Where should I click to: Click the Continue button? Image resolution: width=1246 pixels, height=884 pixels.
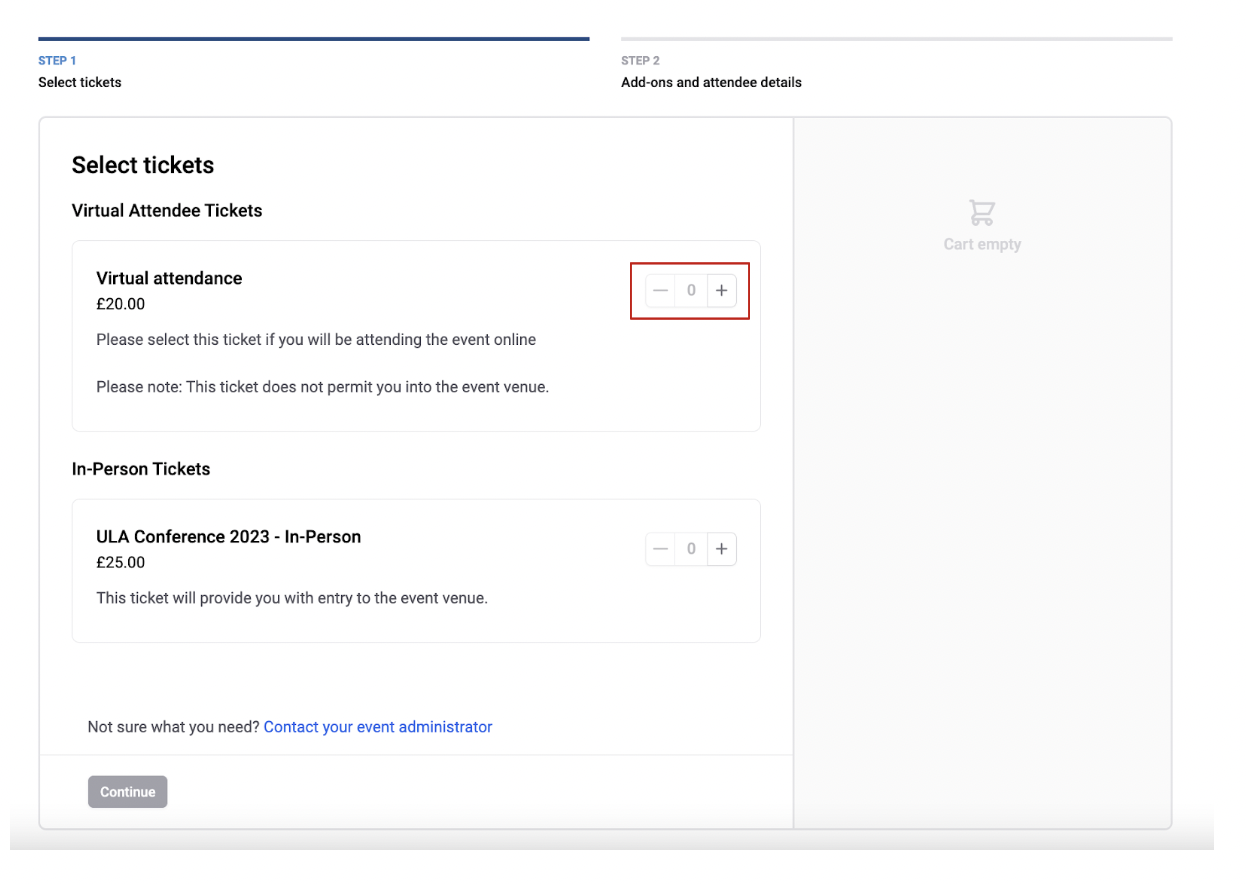click(x=127, y=792)
